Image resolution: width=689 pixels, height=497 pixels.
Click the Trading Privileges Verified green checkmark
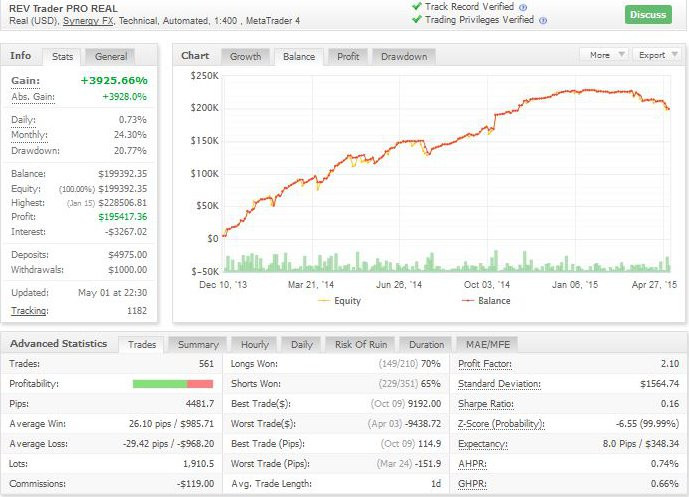point(417,20)
